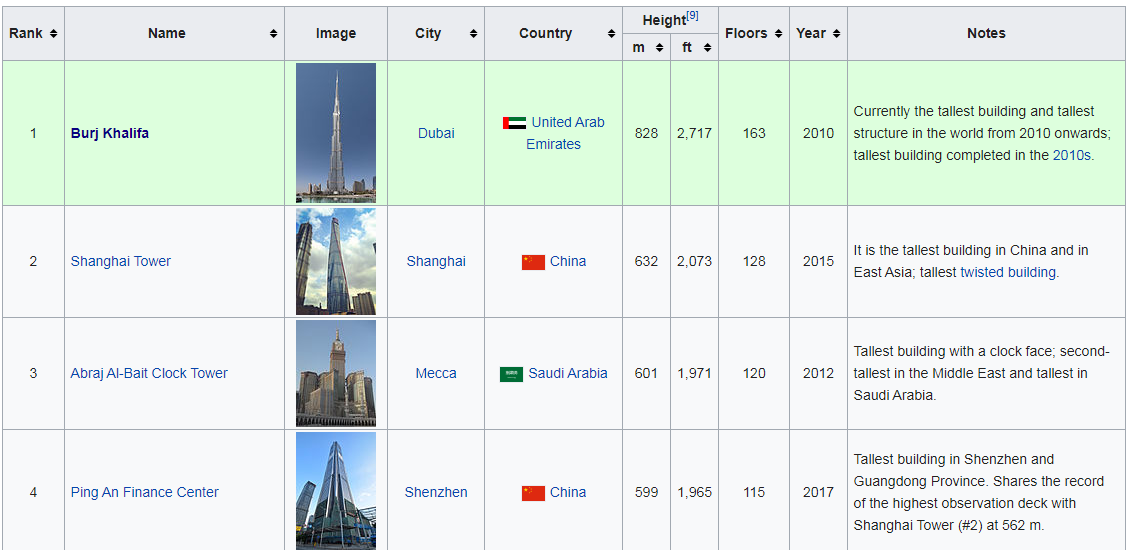Select the 2012 year cell
This screenshot has height=550, width=1133.
[x=819, y=374]
